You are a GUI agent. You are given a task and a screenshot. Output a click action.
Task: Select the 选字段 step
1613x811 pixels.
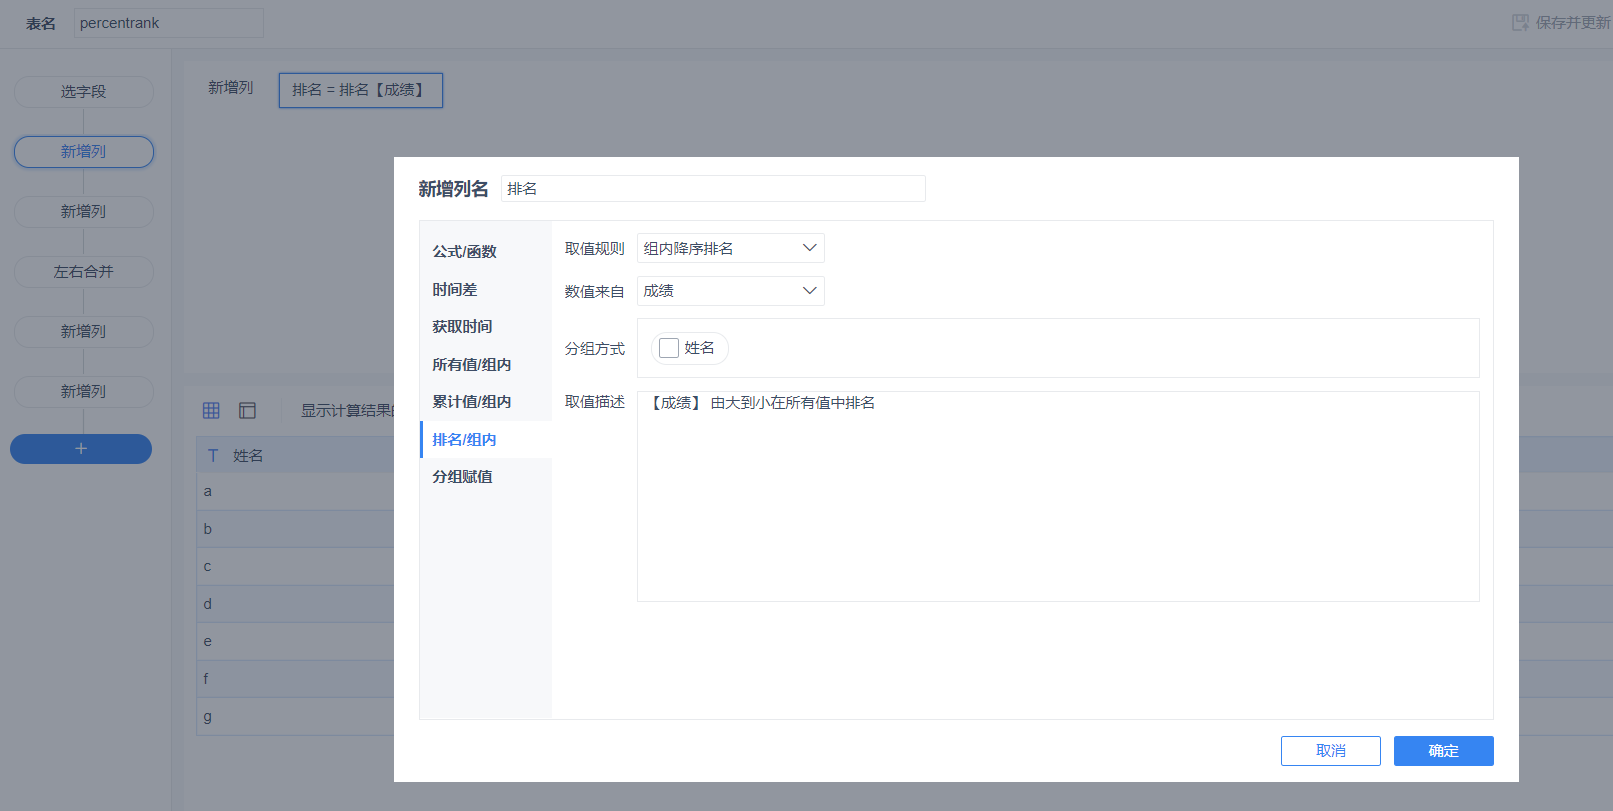click(83, 91)
